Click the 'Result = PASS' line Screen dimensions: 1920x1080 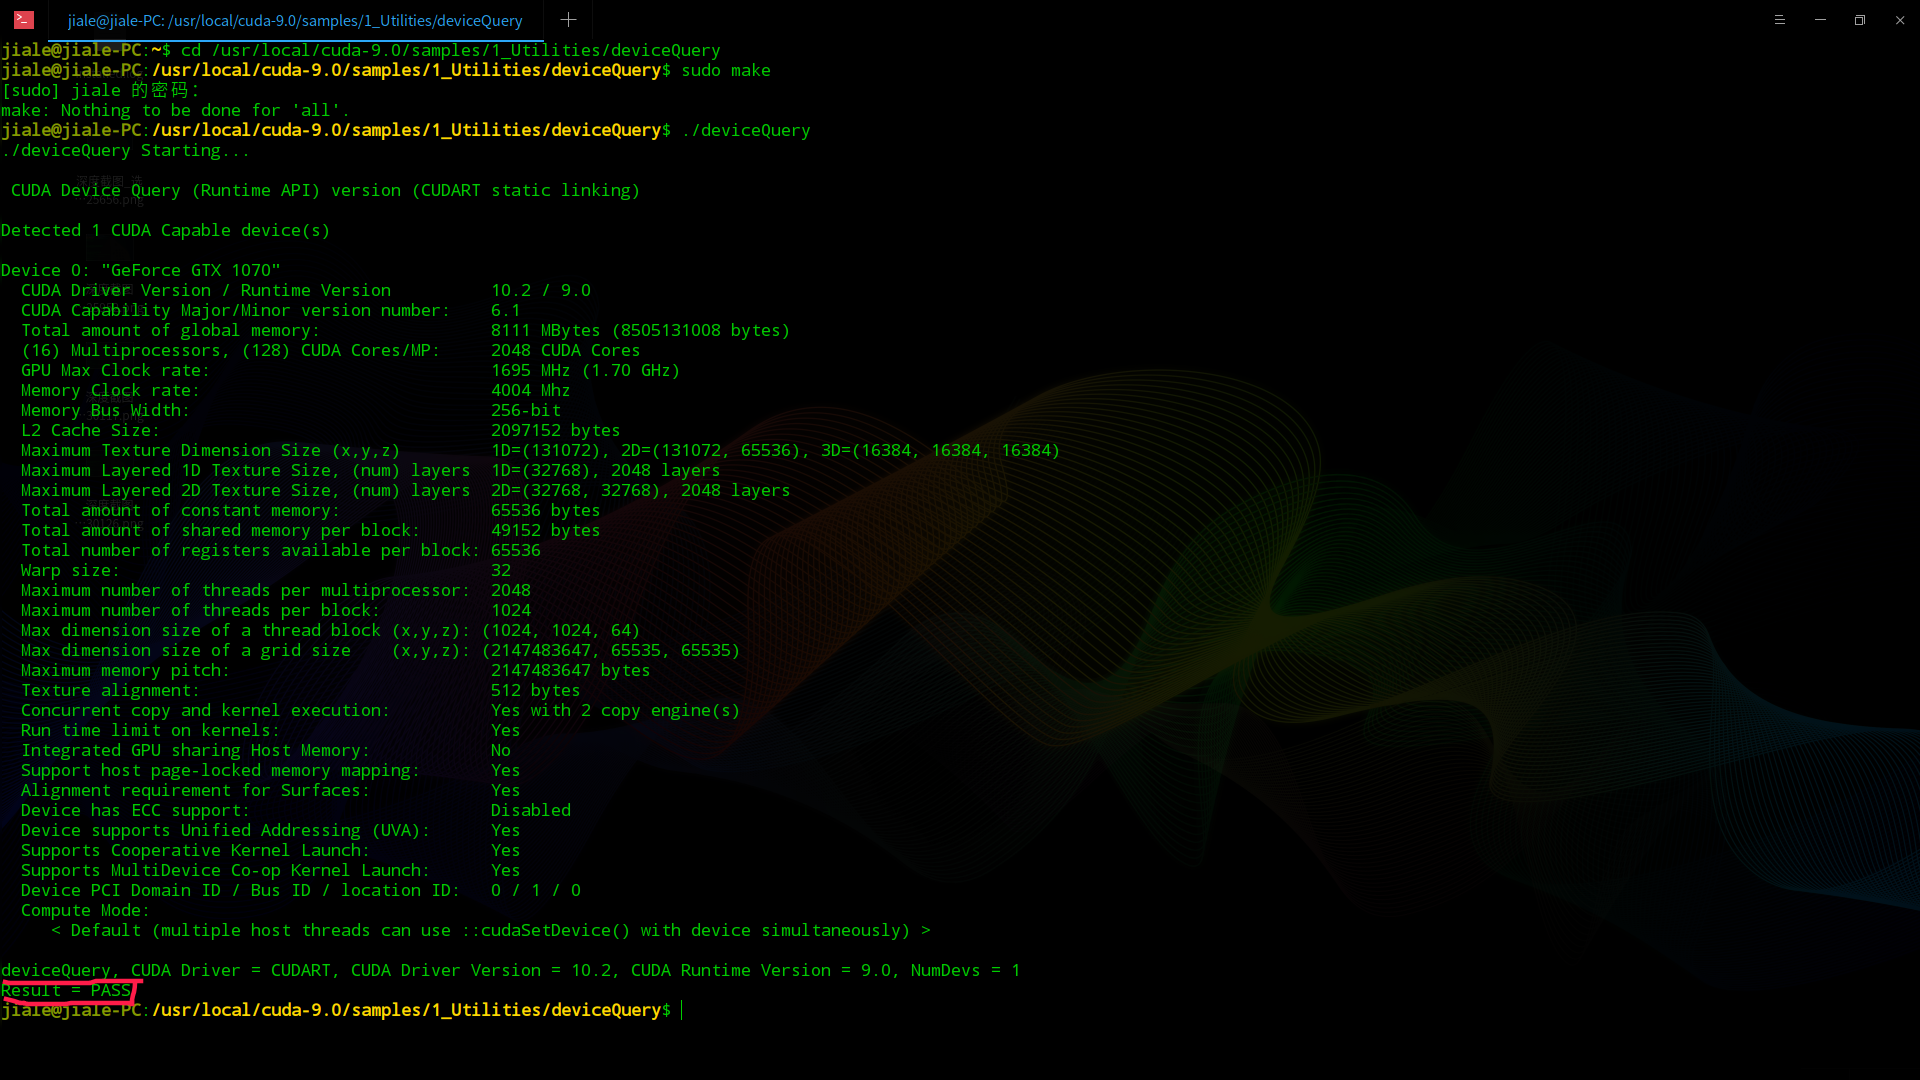66,990
